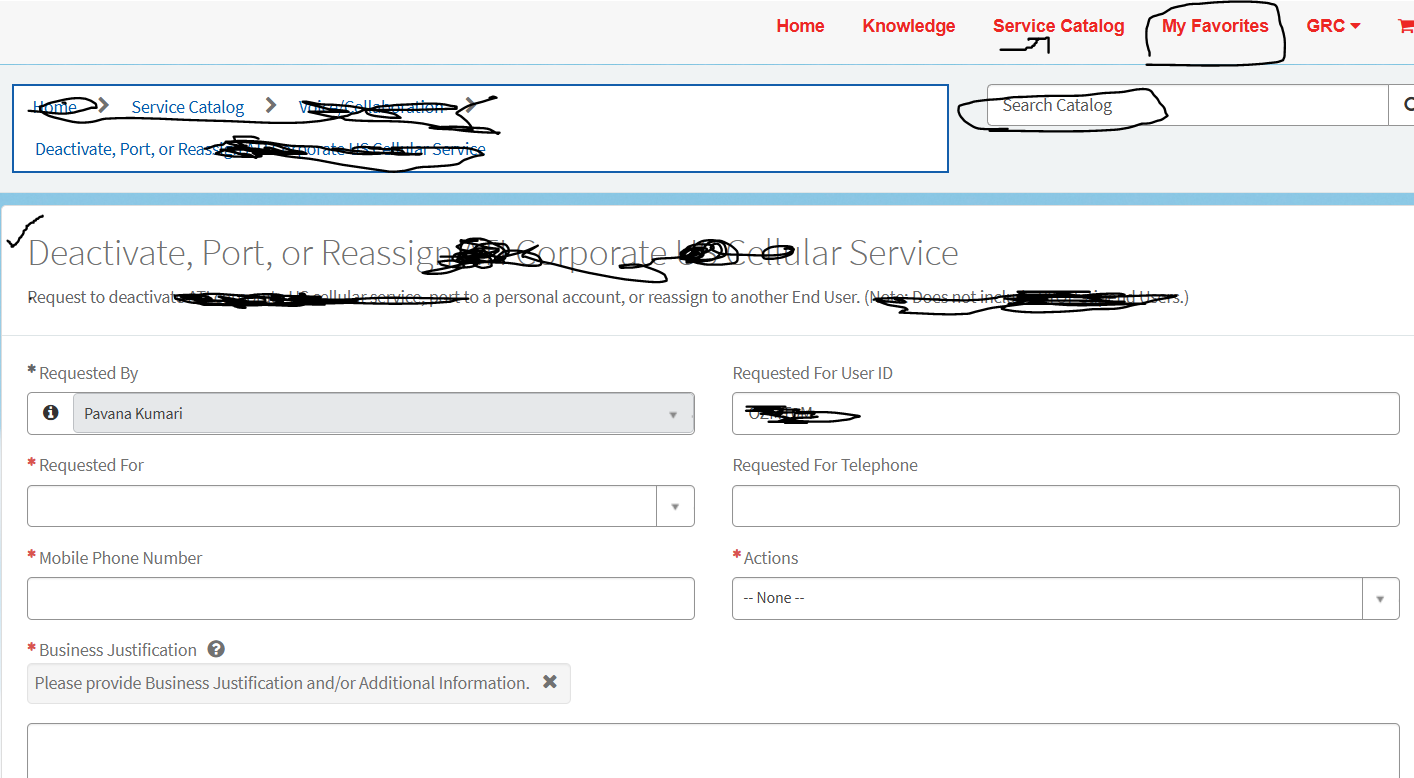The width and height of the screenshot is (1414, 778).
Task: Click the Requested For Telephone field
Action: click(x=1065, y=506)
